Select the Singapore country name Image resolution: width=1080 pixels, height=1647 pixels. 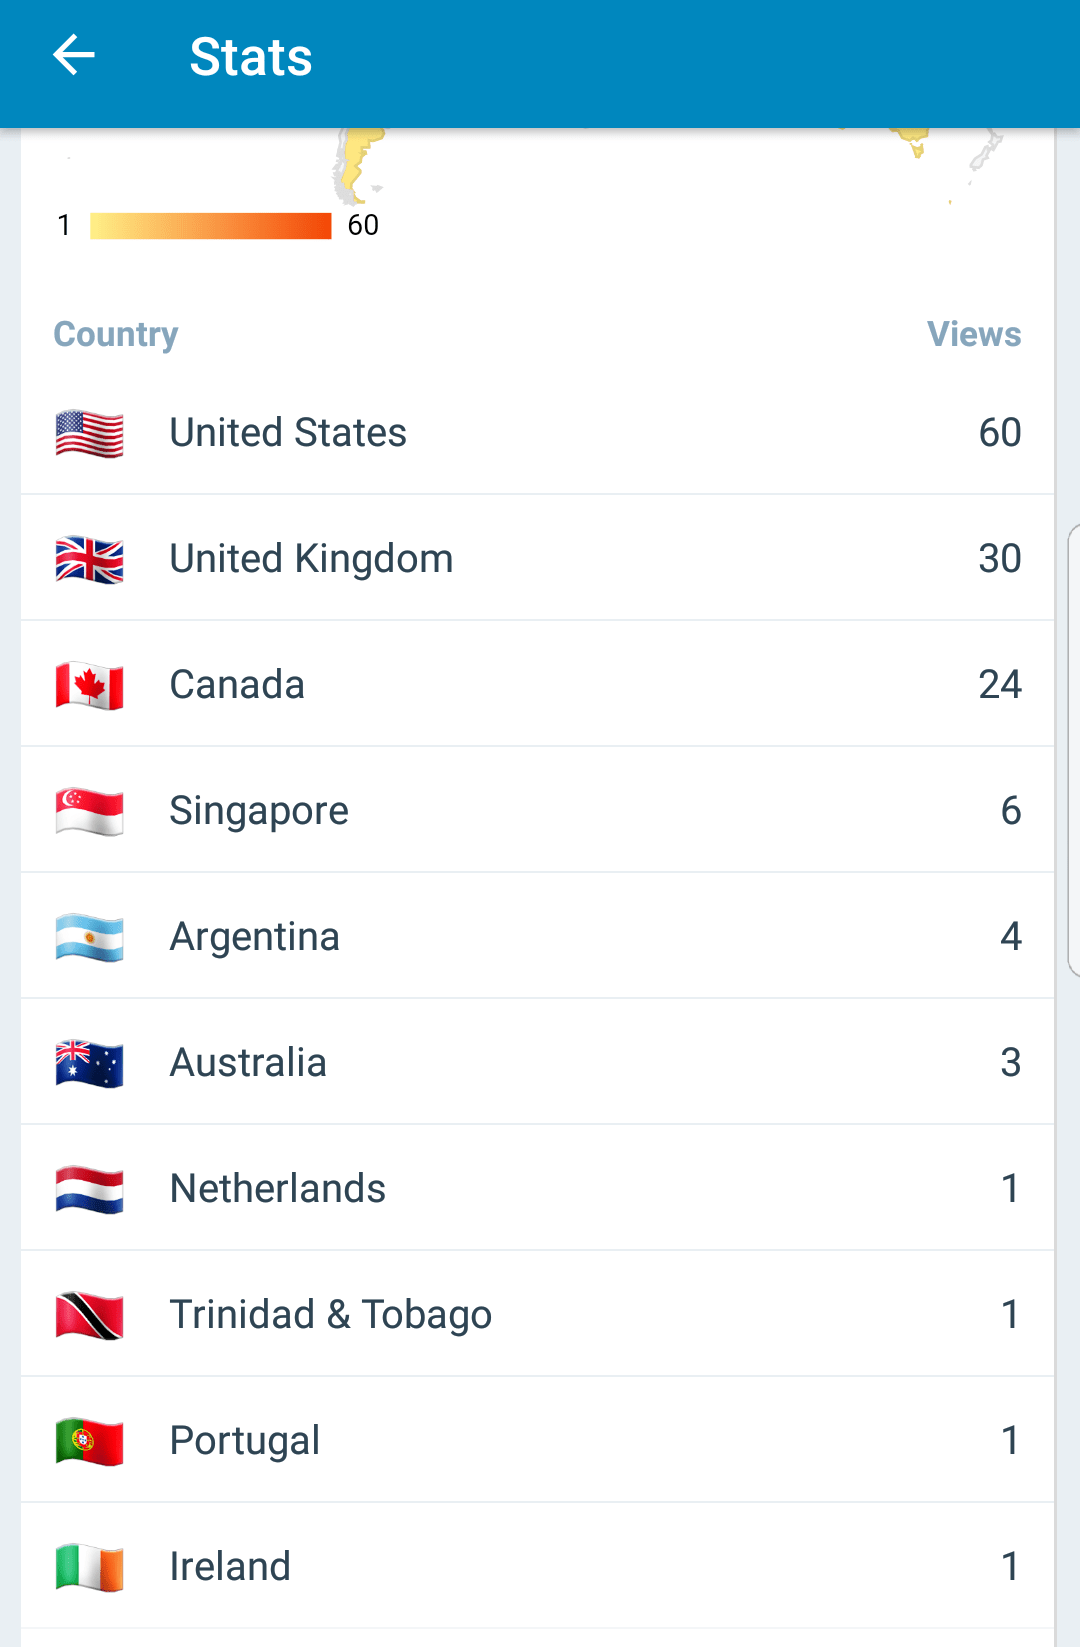coord(259,811)
